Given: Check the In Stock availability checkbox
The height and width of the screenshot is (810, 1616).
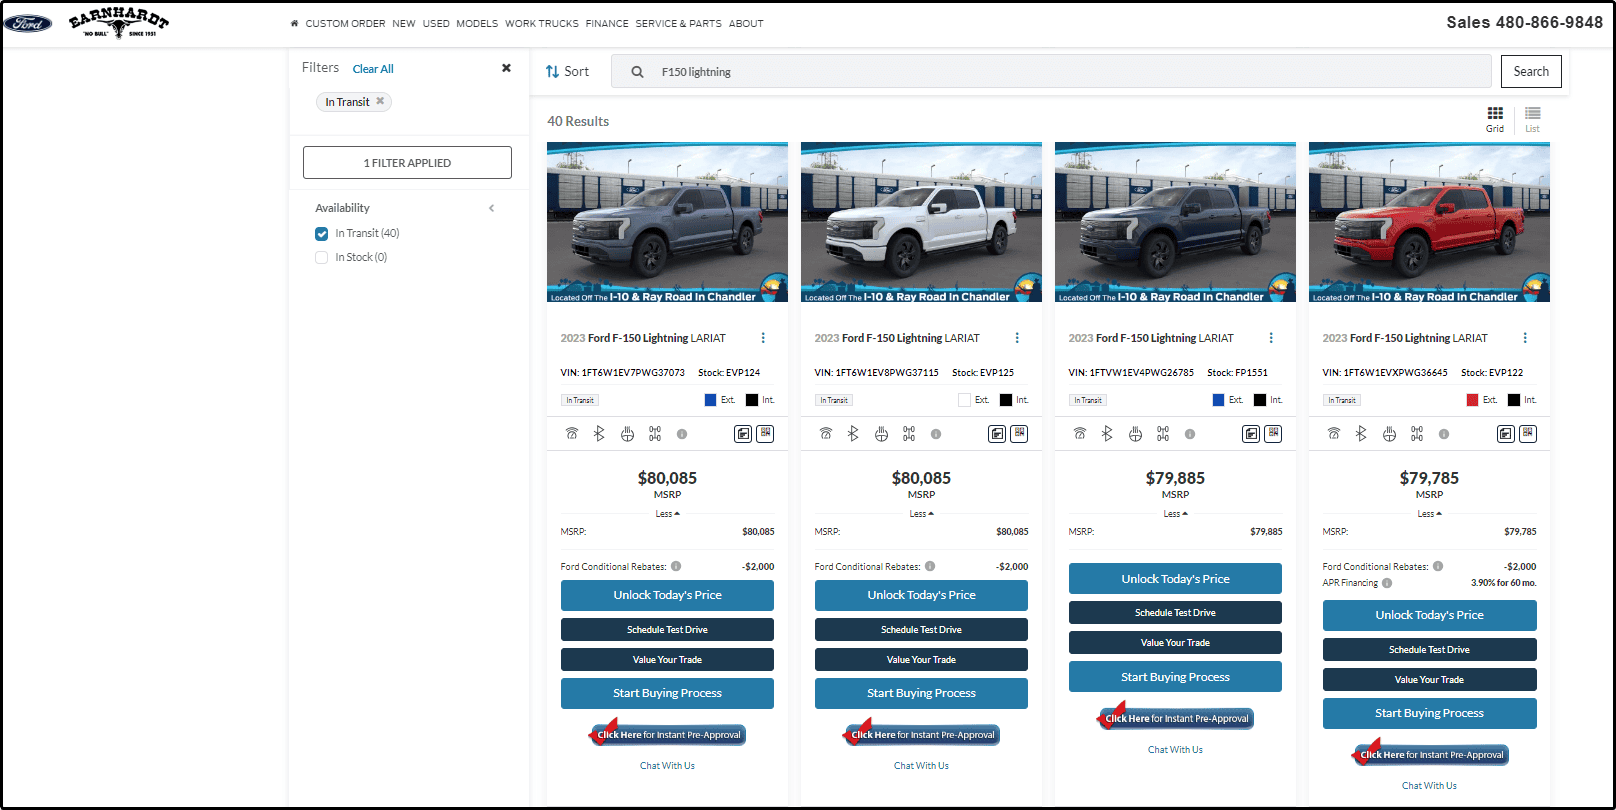Looking at the screenshot, I should 322,258.
